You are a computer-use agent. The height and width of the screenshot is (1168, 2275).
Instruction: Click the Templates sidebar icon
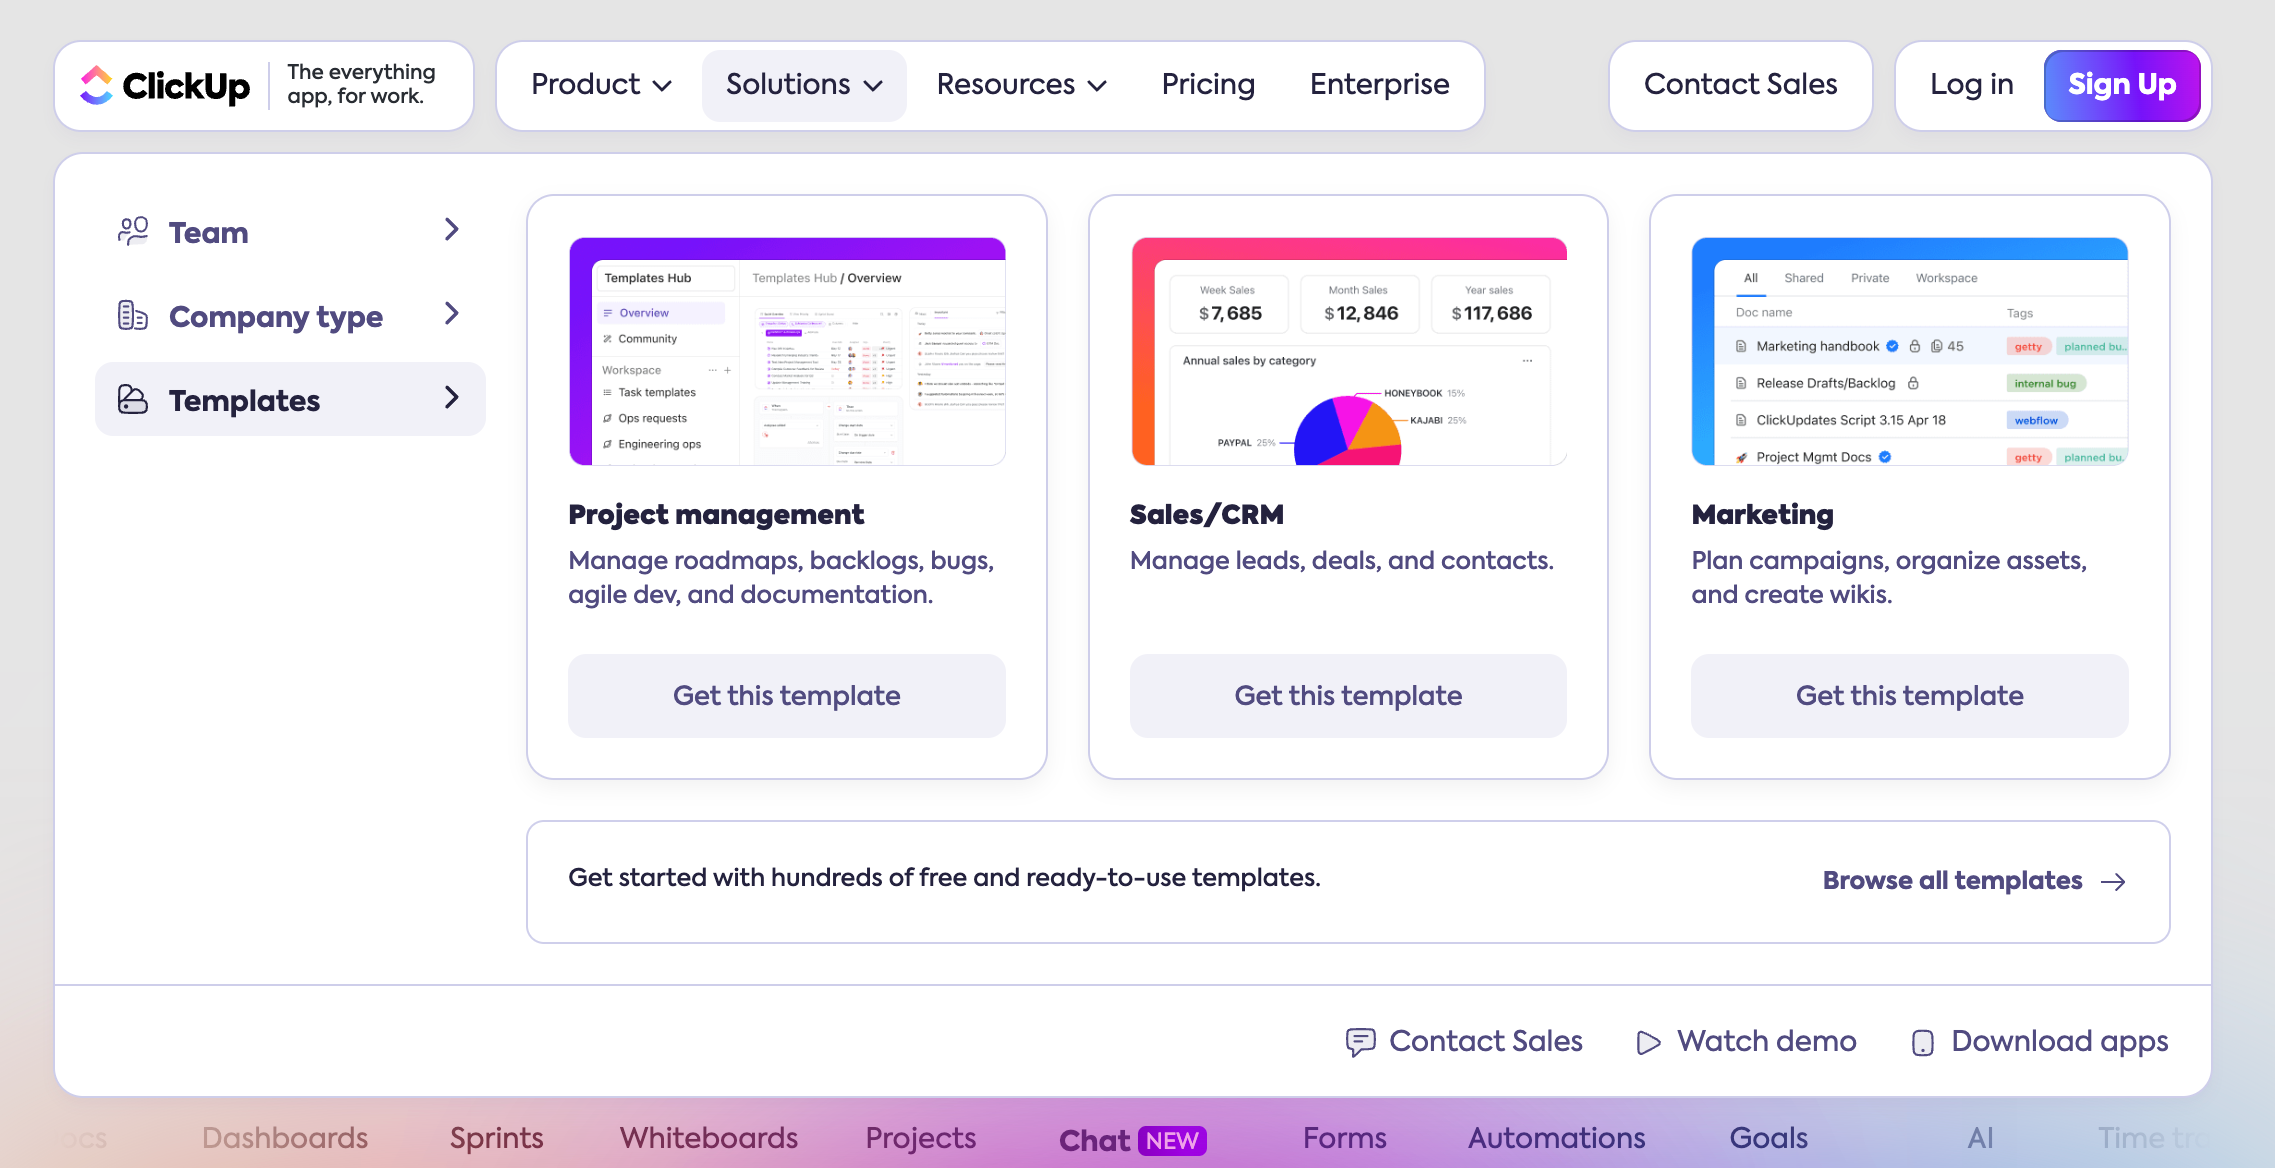133,399
